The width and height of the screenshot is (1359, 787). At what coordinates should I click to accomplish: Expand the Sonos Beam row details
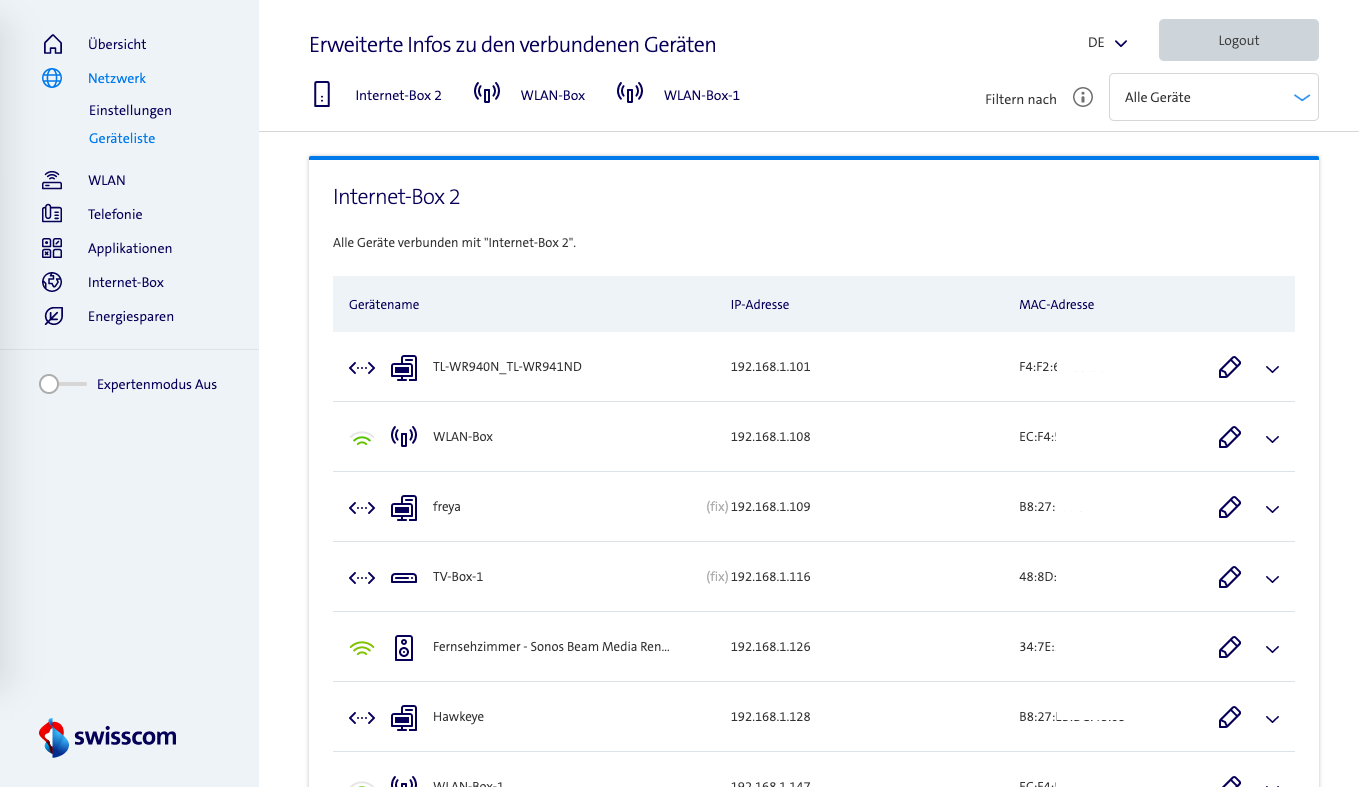coord(1272,649)
